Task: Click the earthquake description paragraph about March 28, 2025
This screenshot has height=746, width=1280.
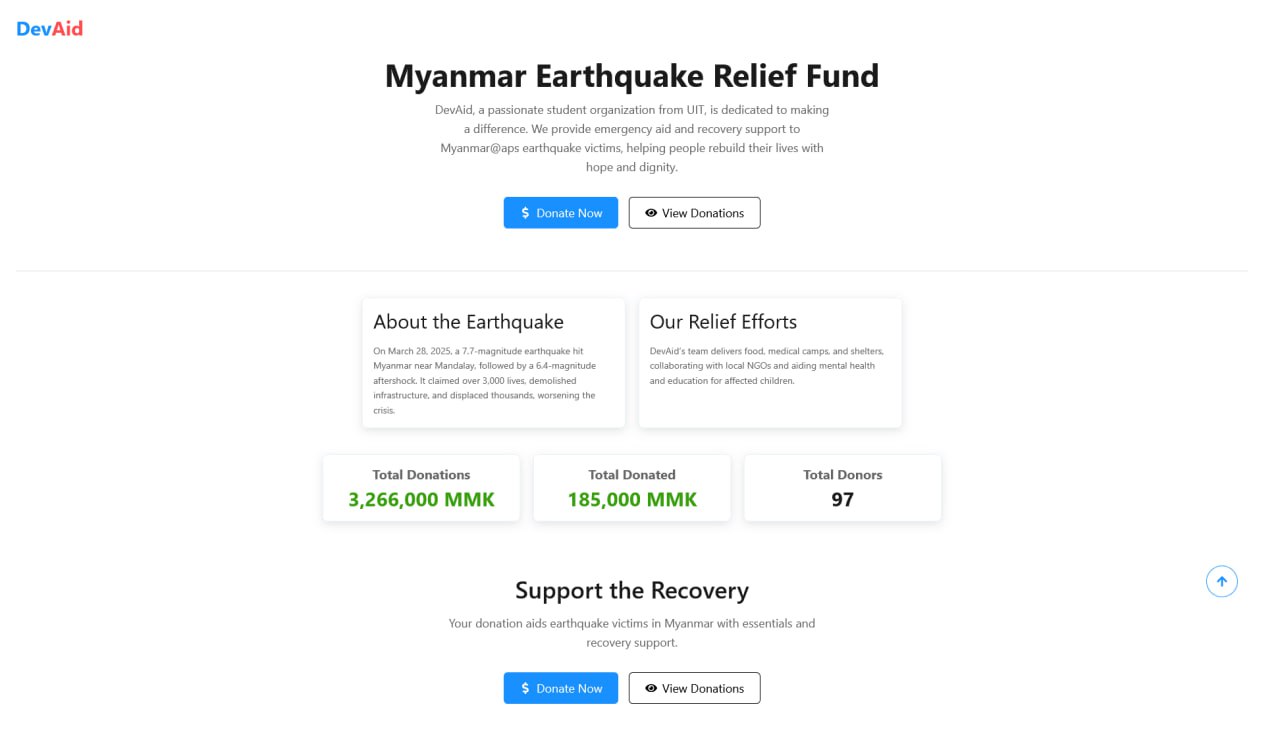Action: tap(485, 380)
